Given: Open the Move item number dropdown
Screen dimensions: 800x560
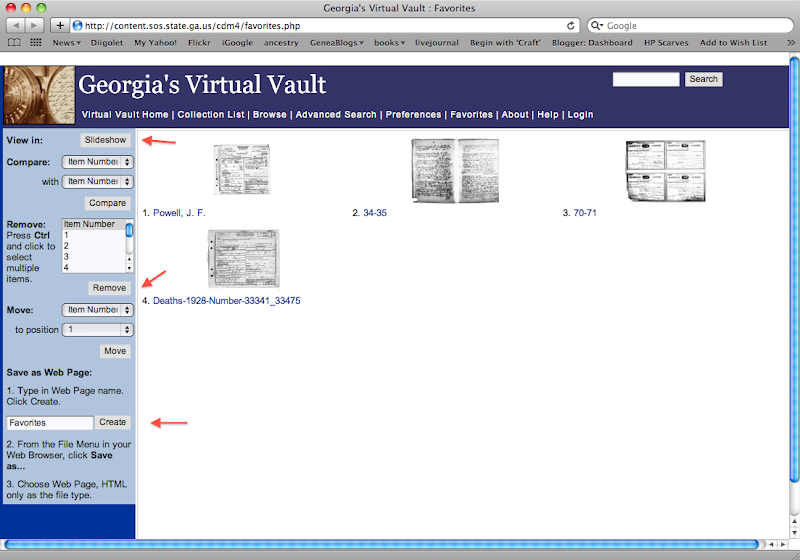Looking at the screenshot, I should [x=97, y=310].
